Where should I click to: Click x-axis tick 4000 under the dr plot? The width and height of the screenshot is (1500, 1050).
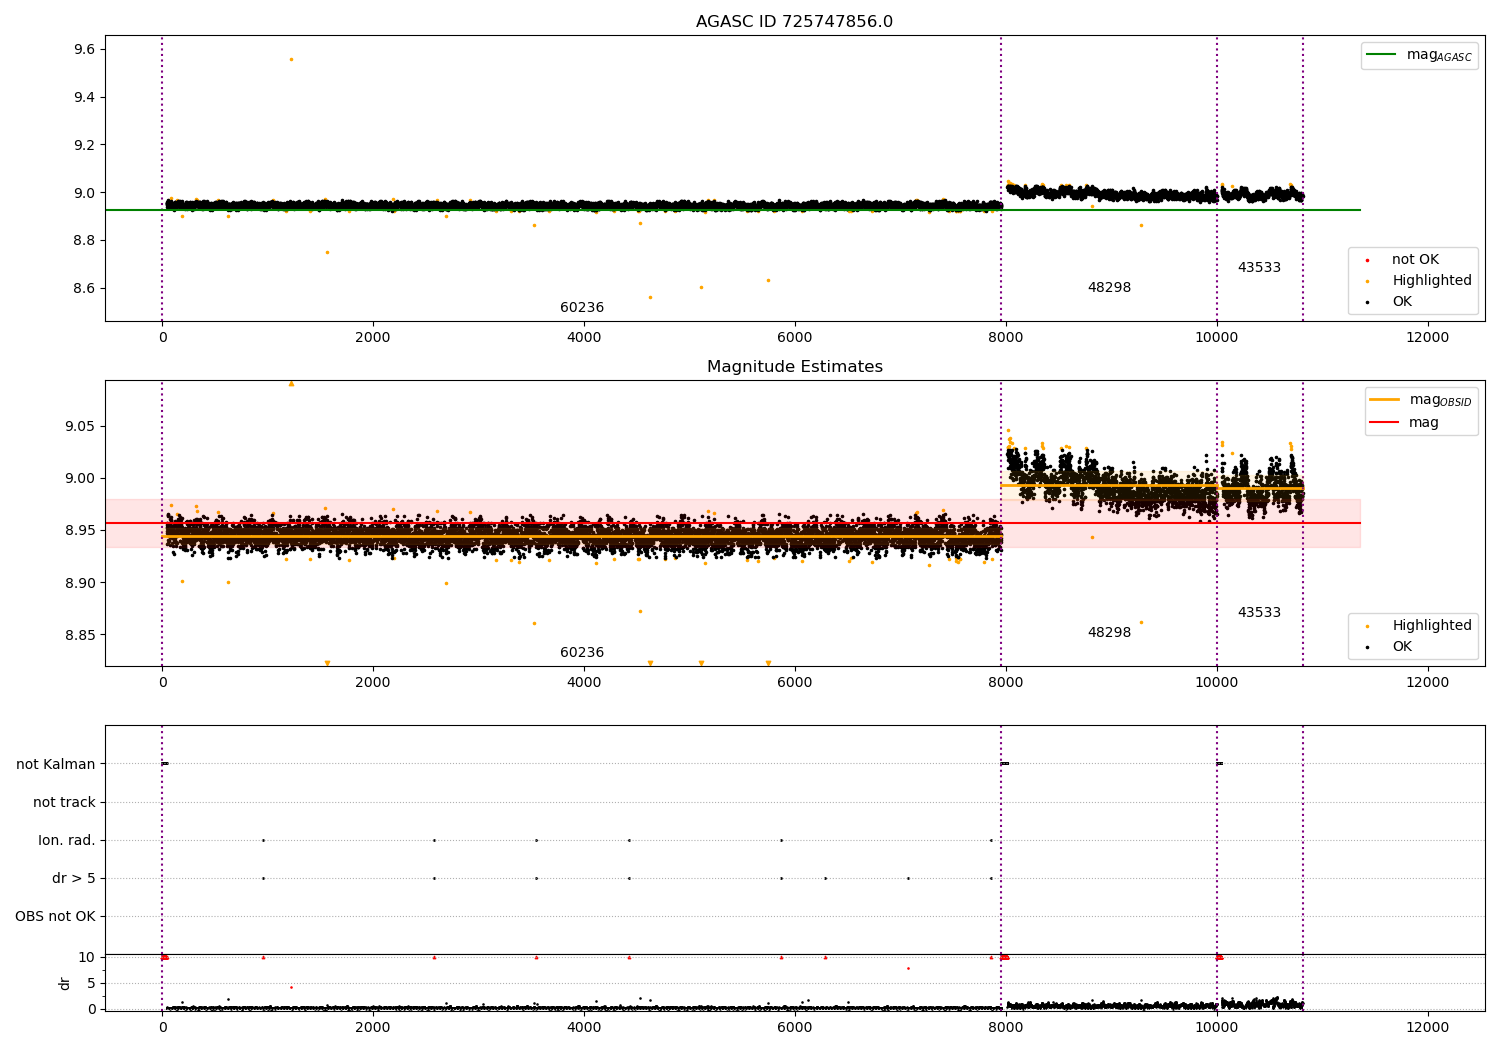pyautogui.click(x=584, y=1028)
